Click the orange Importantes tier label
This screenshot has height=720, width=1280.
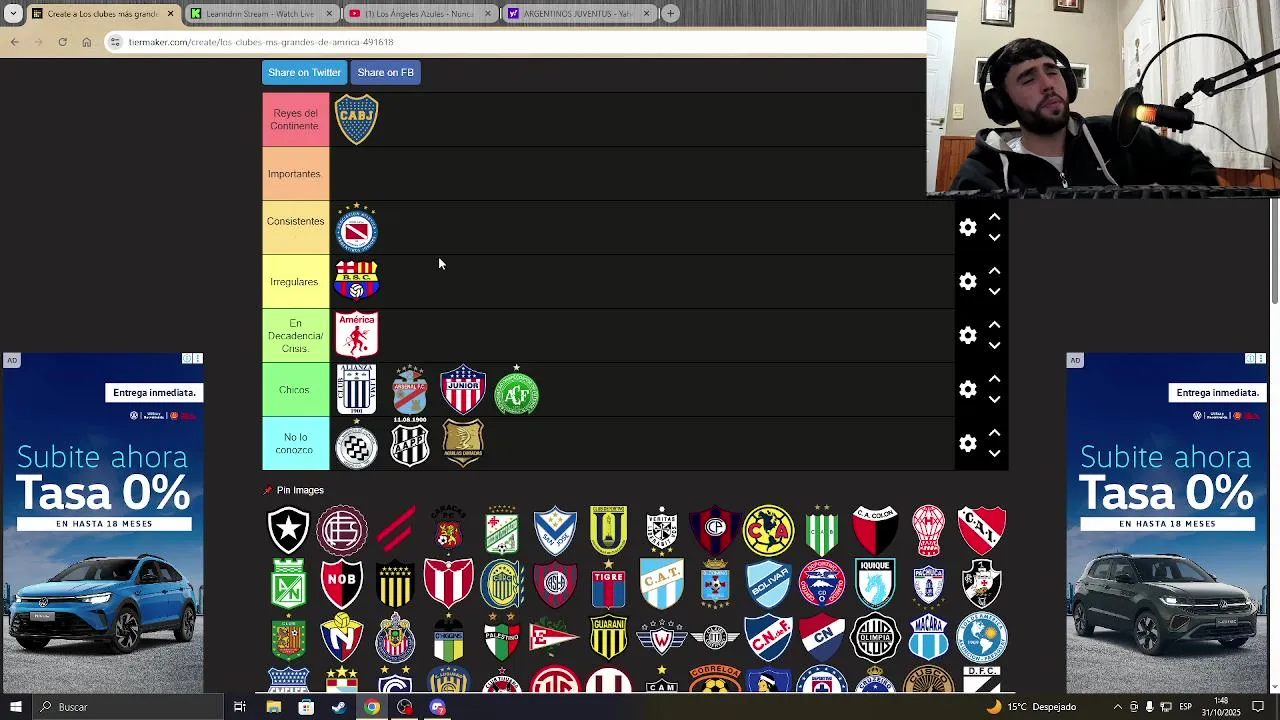tap(295, 174)
